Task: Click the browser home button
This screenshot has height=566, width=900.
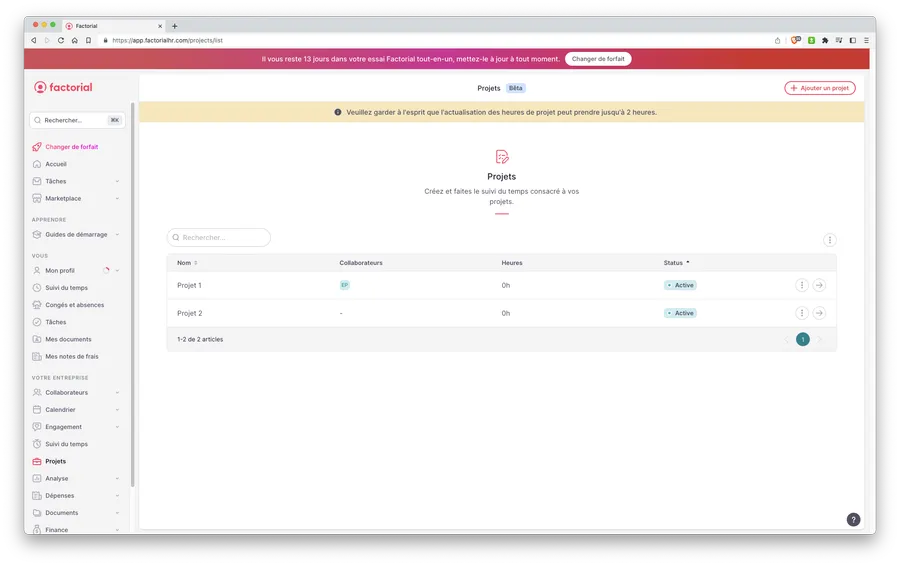Action: 75,41
